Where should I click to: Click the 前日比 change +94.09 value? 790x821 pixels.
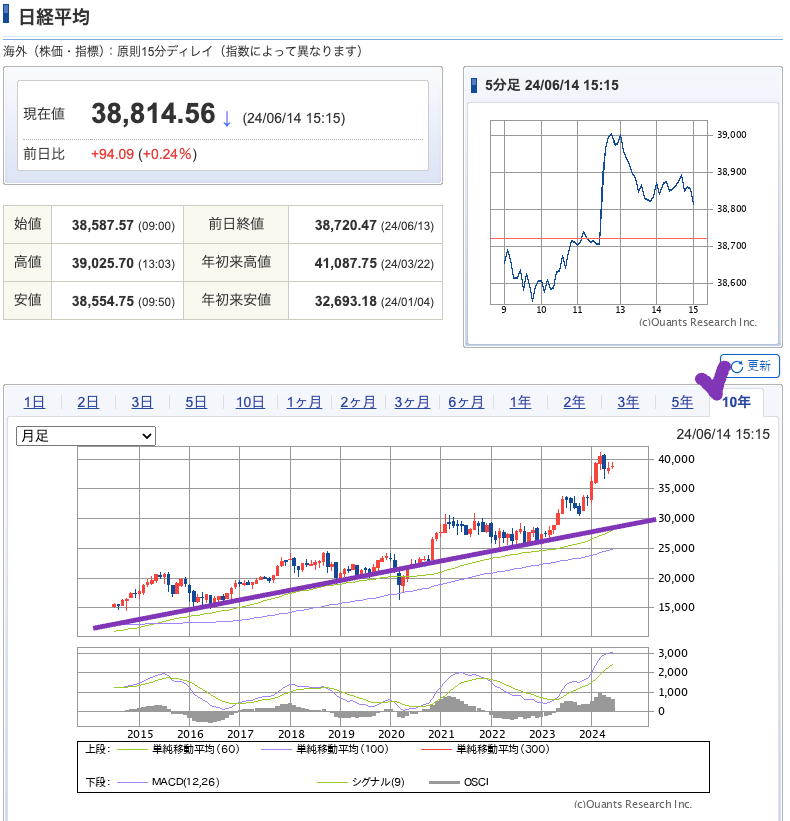(x=112, y=154)
